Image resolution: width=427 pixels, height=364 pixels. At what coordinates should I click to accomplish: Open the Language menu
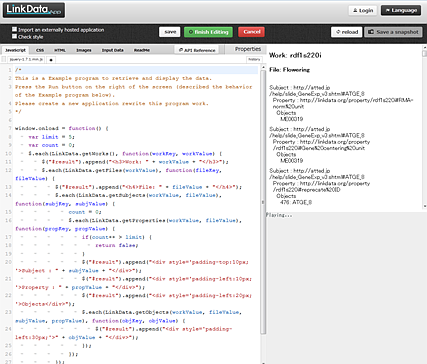pos(401,10)
